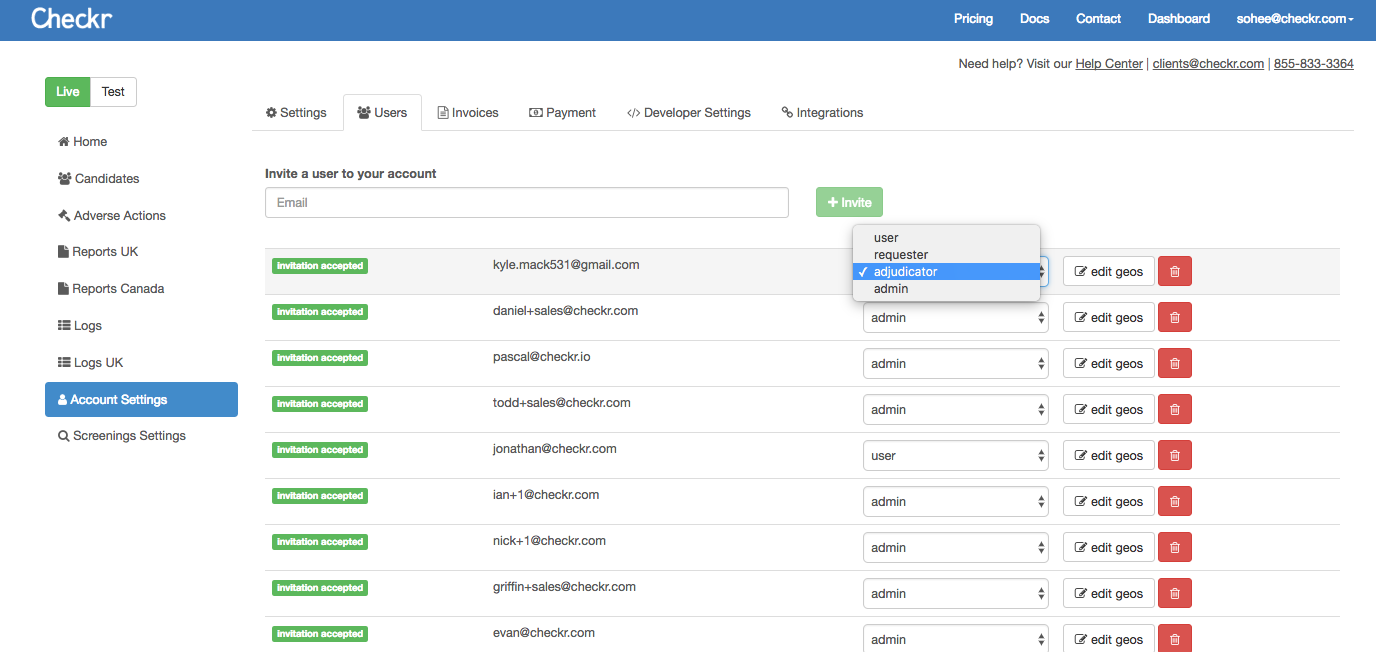Remove griffin+sales@checkr.com with trash icon
The image size is (1376, 652).
[1175, 594]
